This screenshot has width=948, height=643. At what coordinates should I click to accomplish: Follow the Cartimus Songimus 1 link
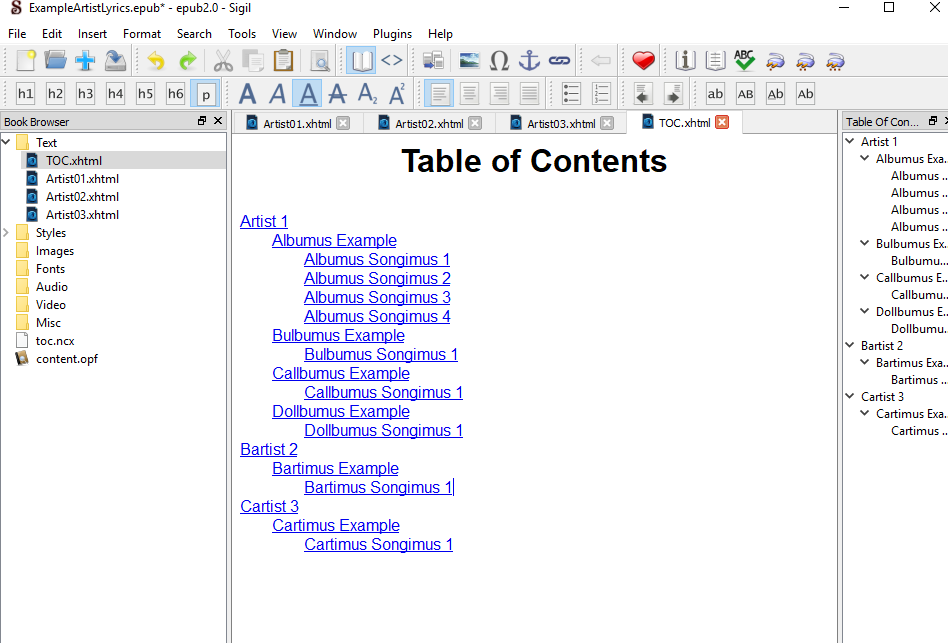pyautogui.click(x=378, y=544)
